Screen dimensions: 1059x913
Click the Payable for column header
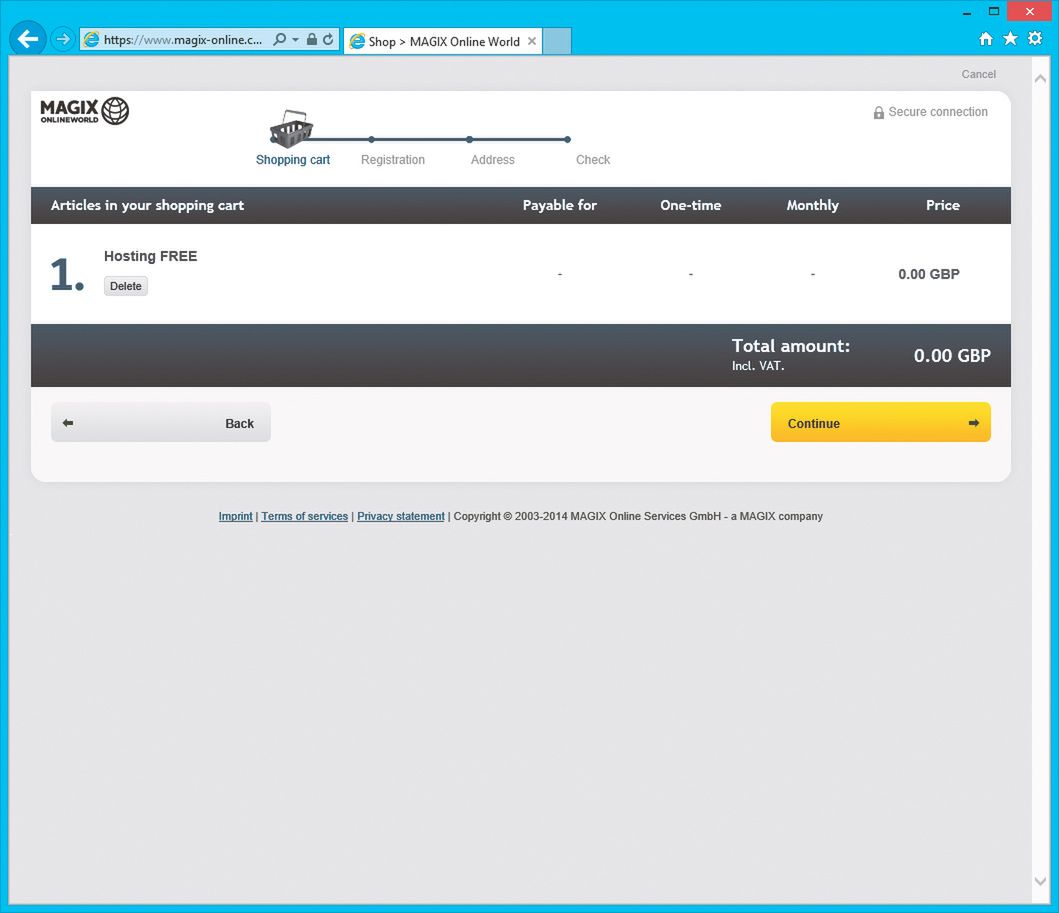pos(560,205)
